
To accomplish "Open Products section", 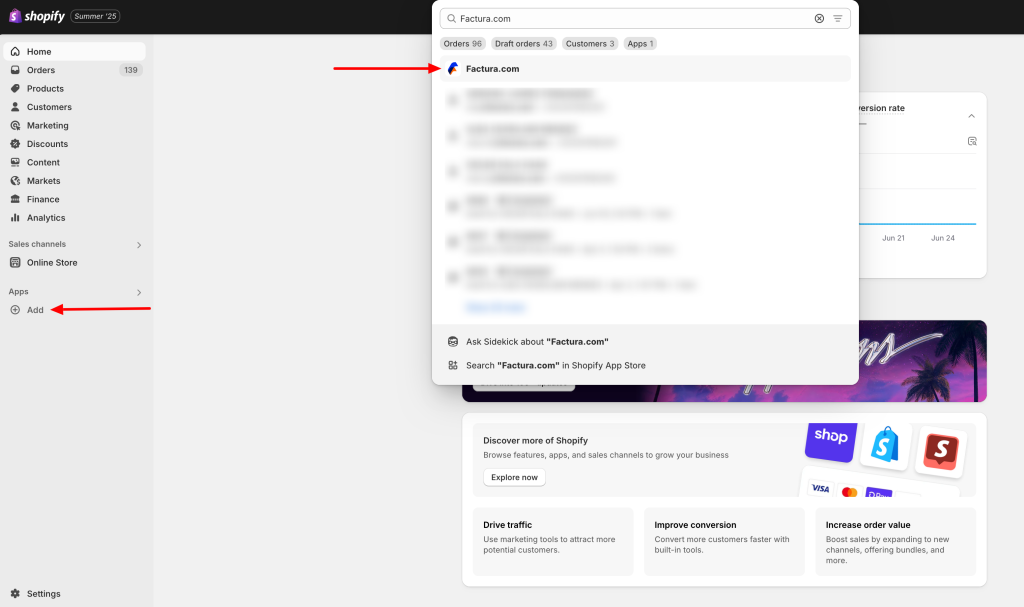I will 74,88.
